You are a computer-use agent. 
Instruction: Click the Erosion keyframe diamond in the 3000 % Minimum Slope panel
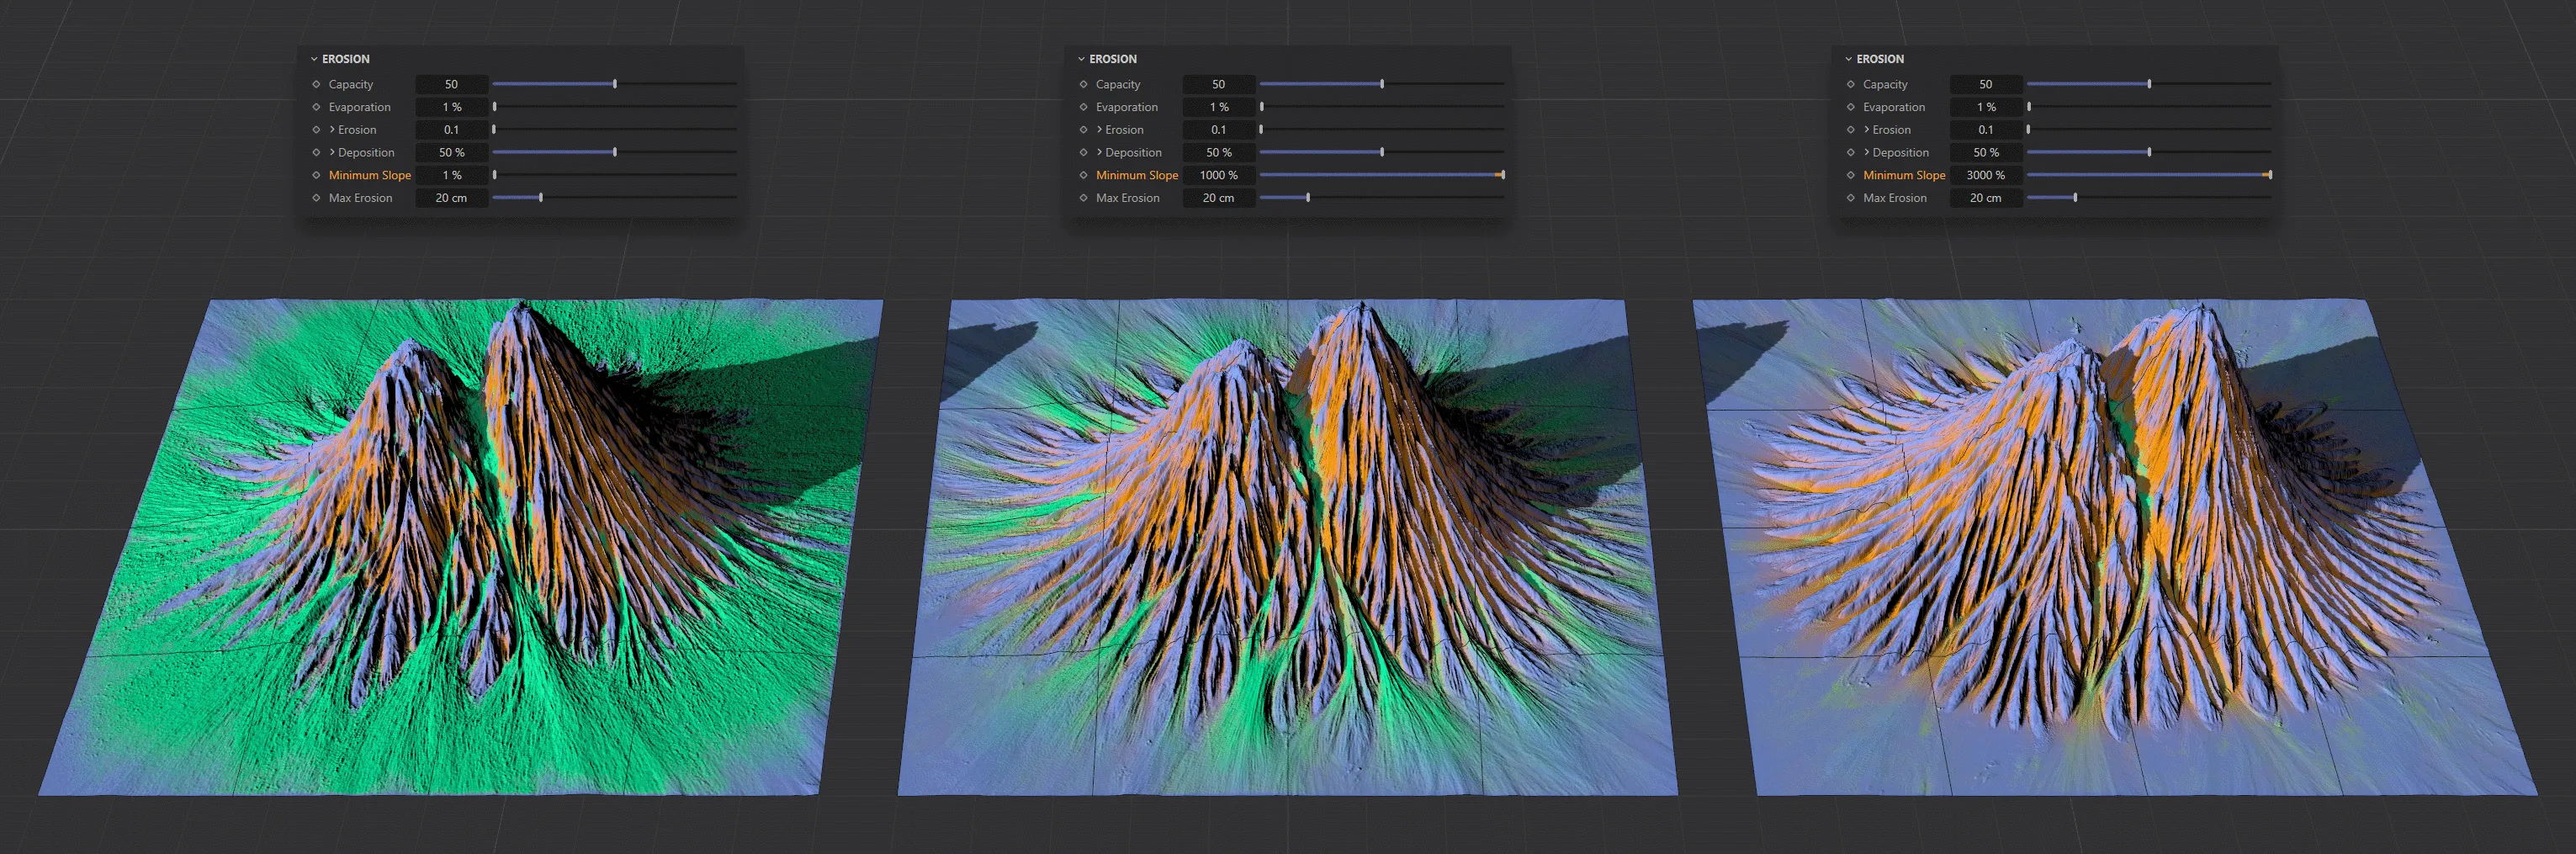pos(1850,130)
